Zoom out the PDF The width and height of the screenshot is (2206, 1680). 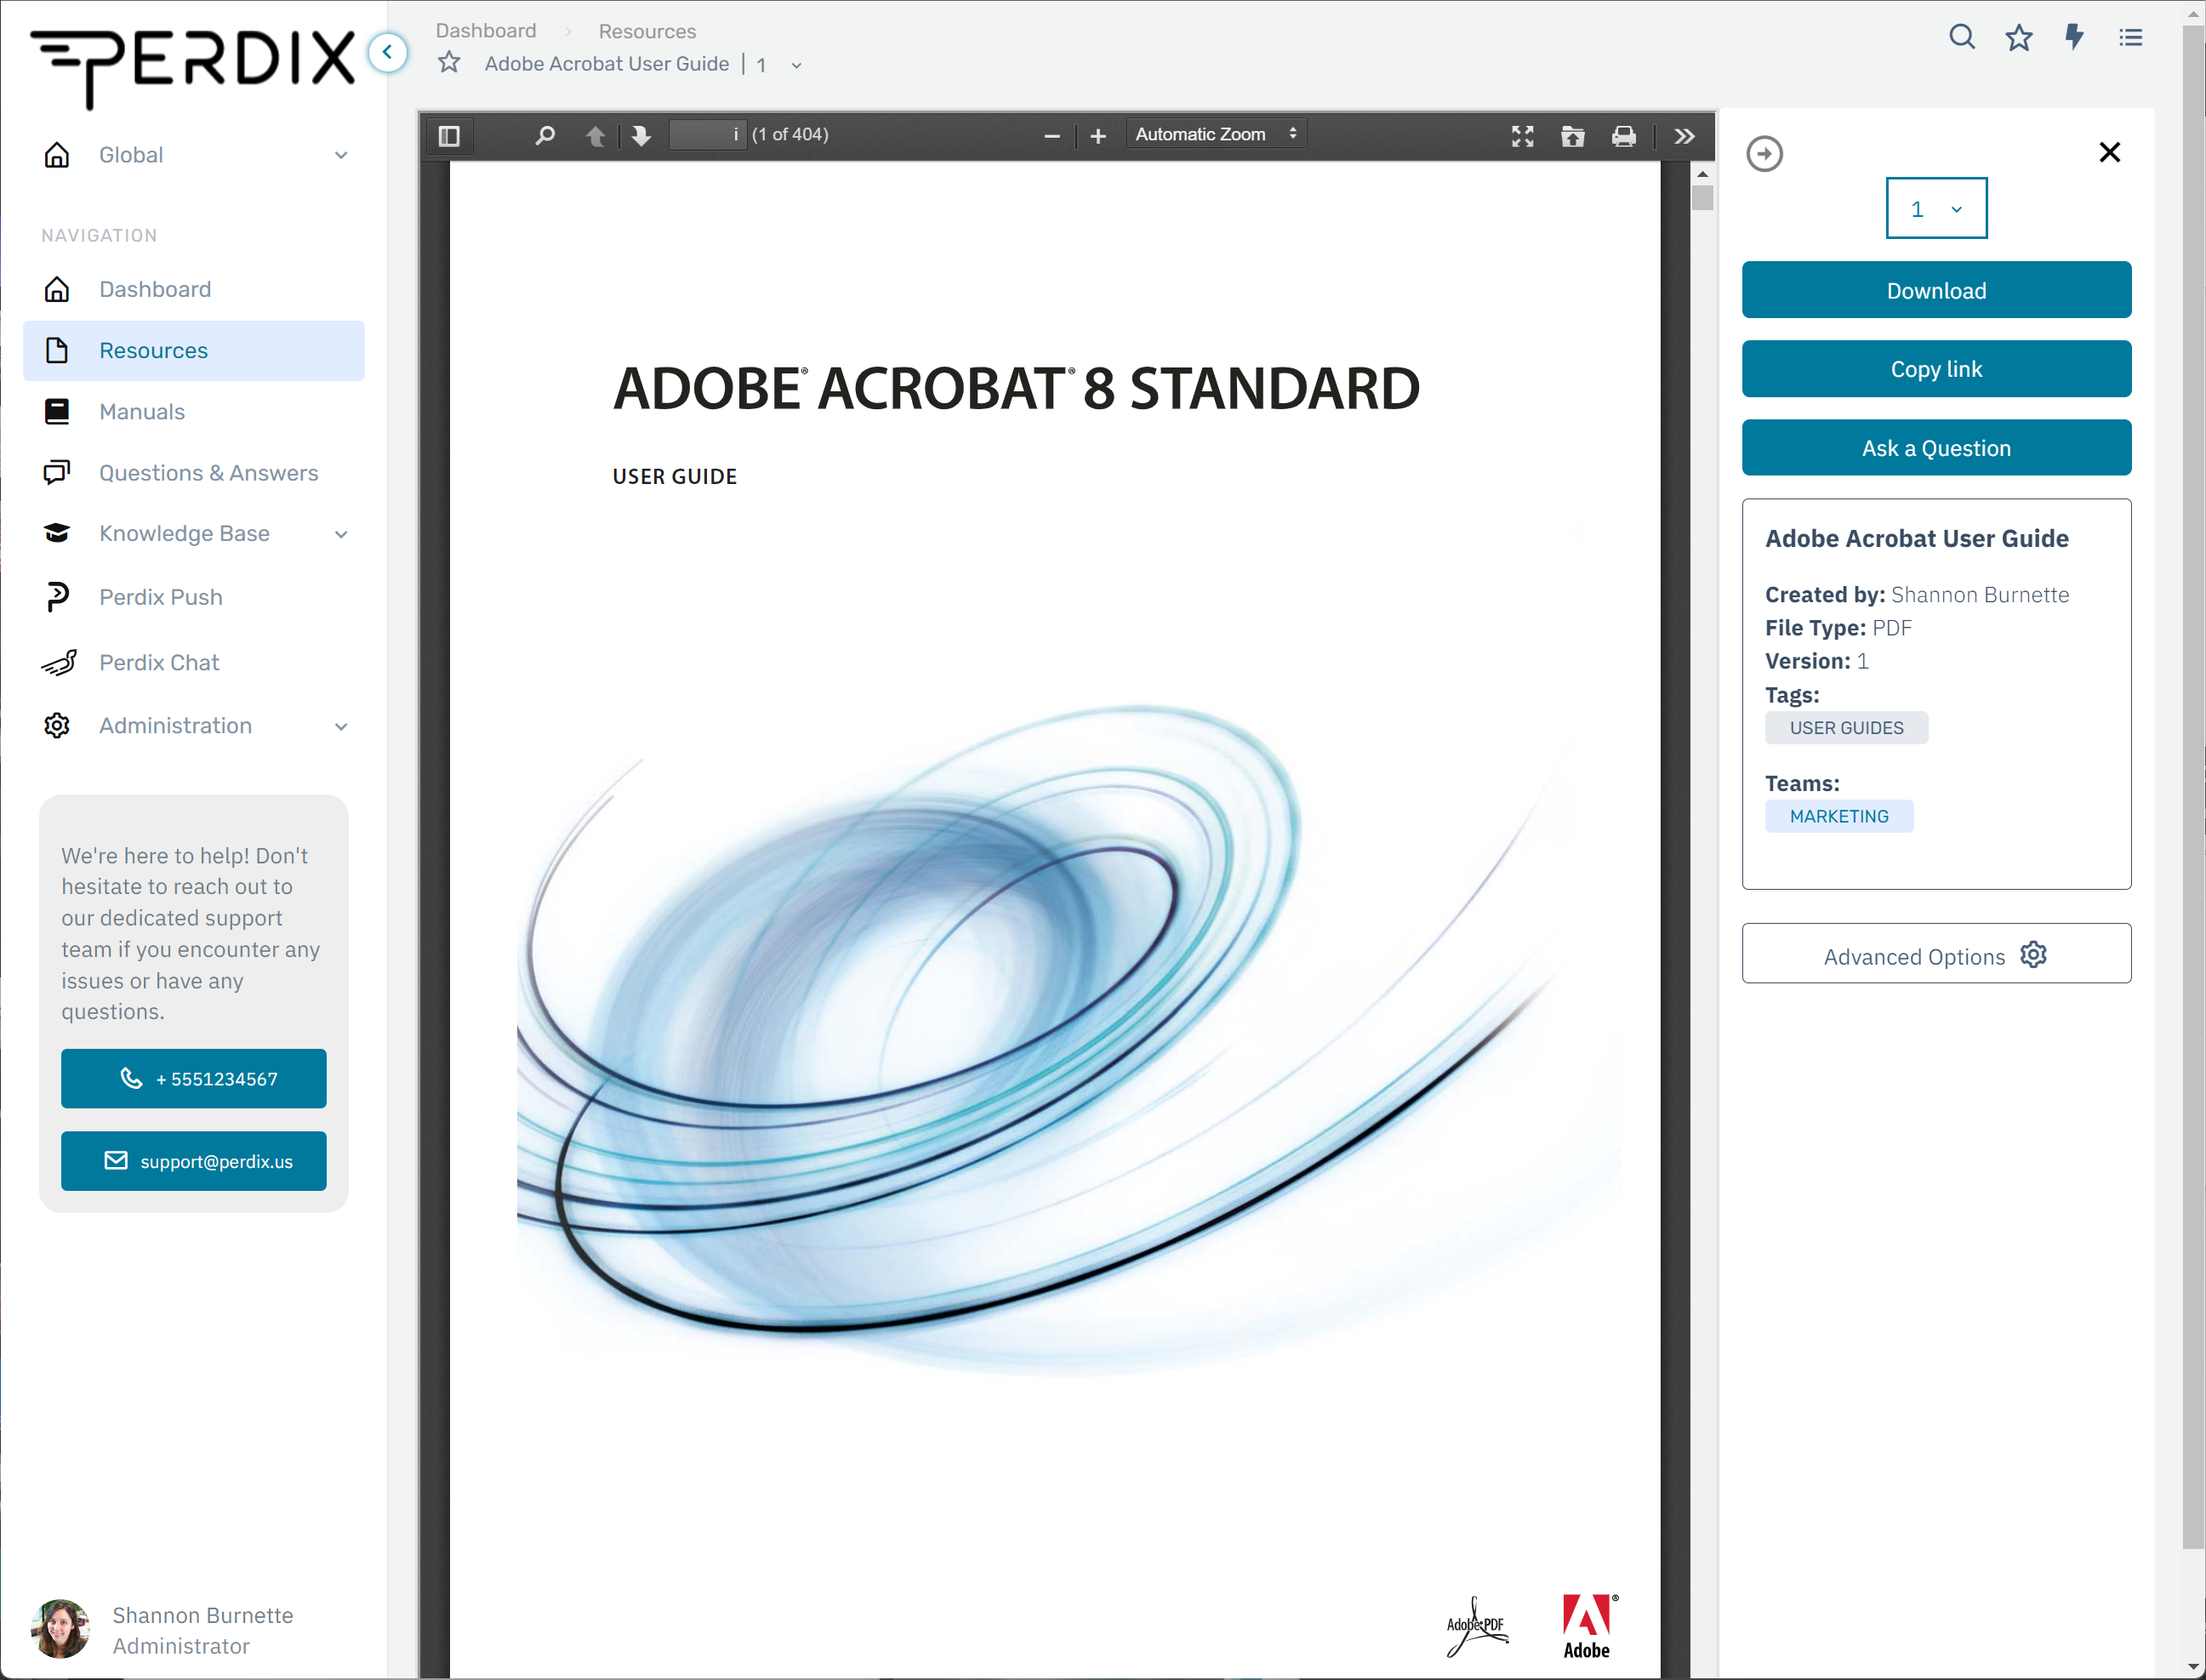click(x=1052, y=136)
